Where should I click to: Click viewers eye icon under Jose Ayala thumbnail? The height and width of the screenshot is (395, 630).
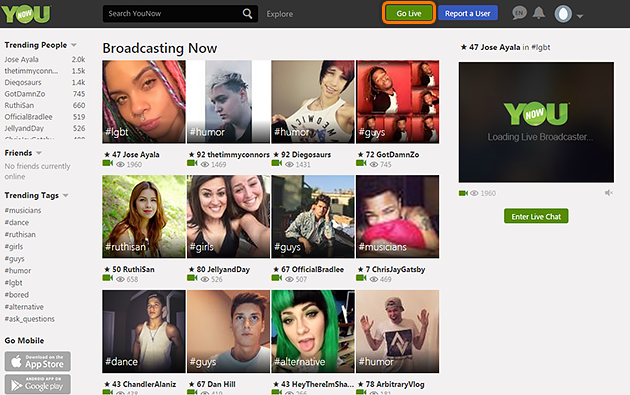(x=120, y=164)
